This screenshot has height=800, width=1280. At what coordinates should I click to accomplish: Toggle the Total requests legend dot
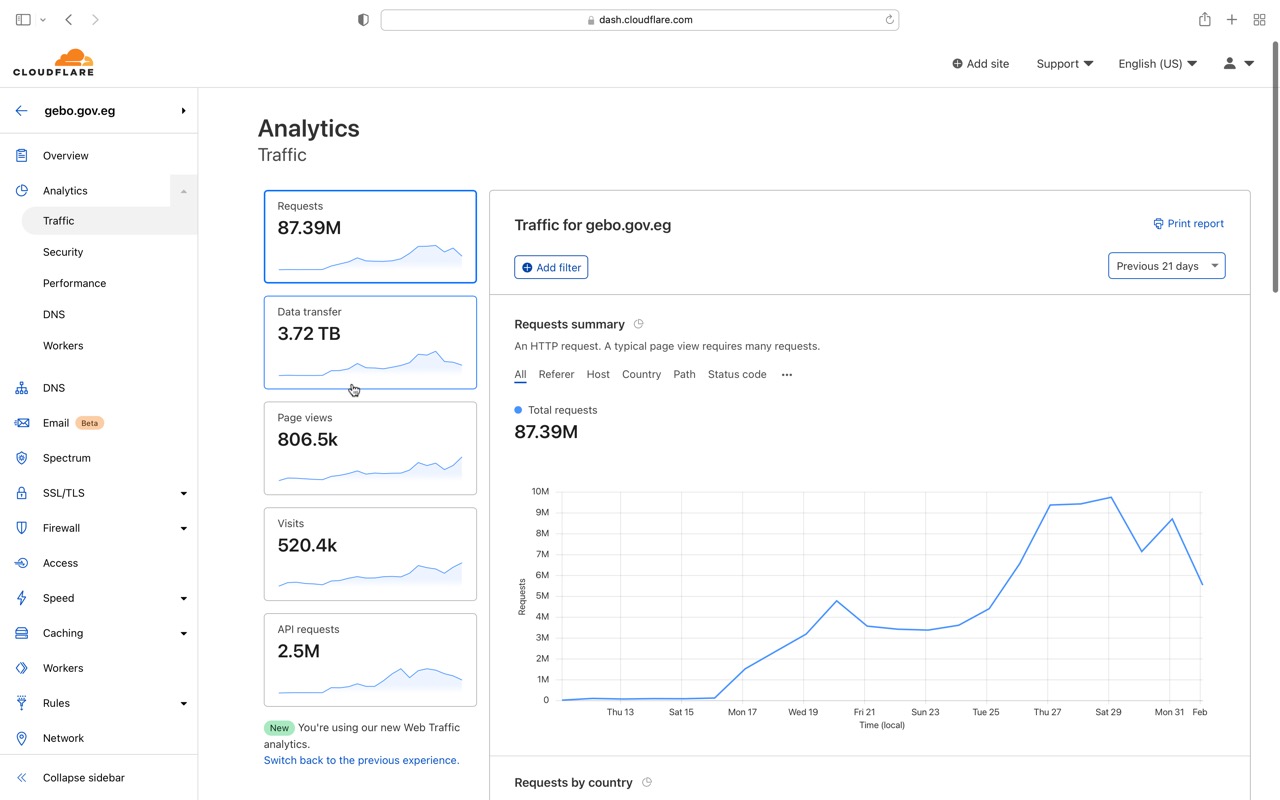[x=518, y=410]
